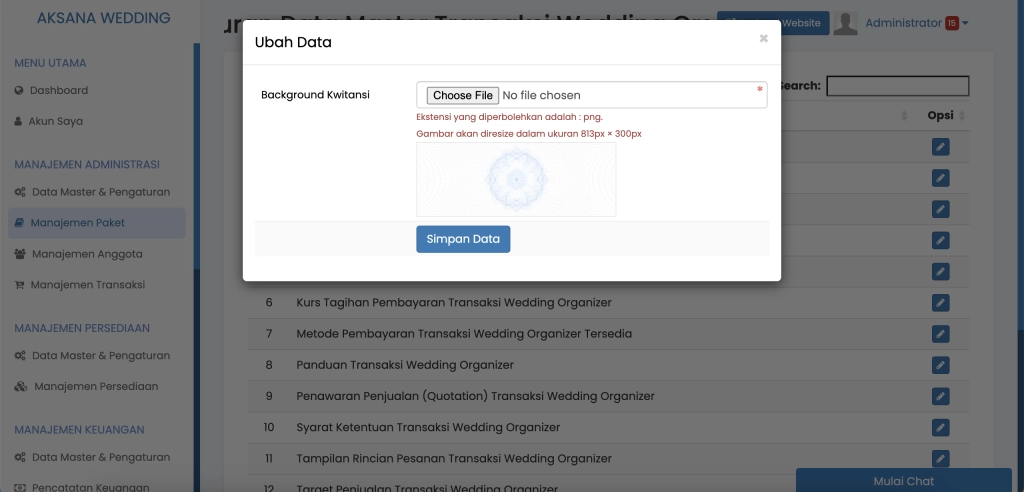Click edit icon for Syarat Ketentuan row

940,428
